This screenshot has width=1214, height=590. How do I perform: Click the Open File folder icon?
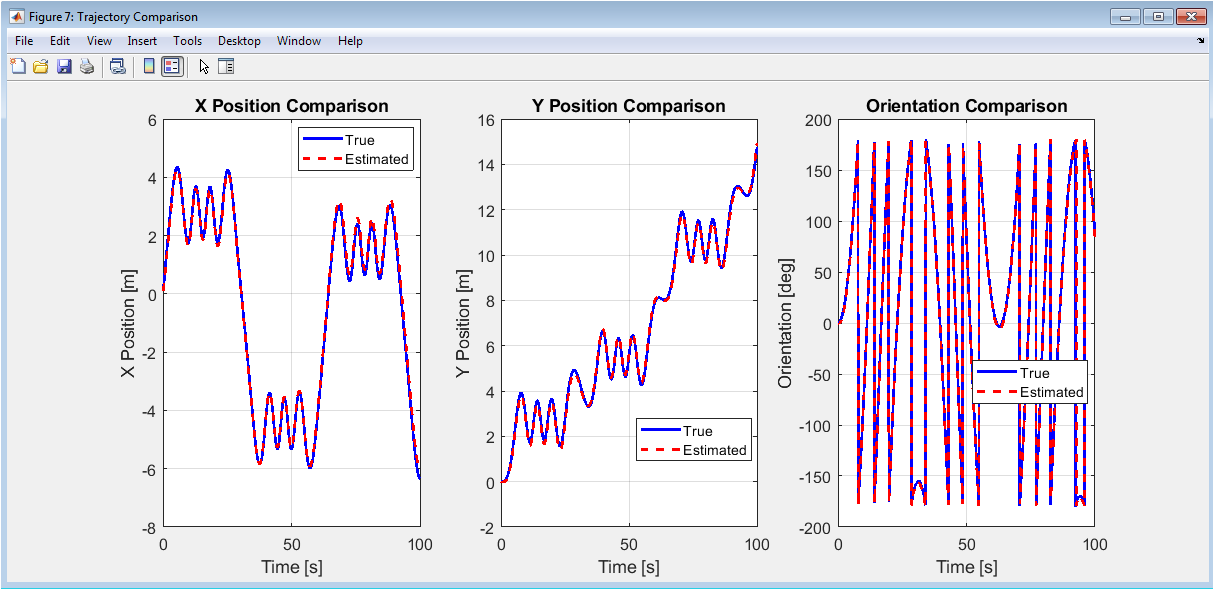coord(41,67)
